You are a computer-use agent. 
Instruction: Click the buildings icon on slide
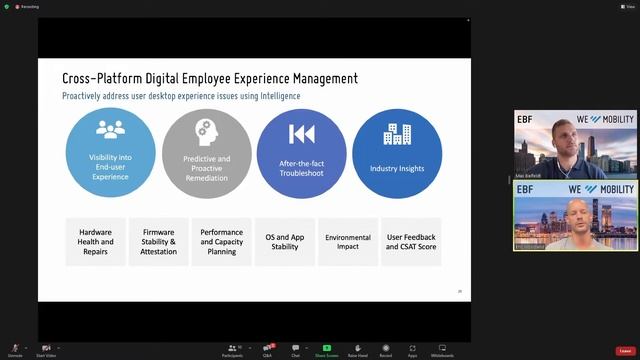tap(397, 134)
